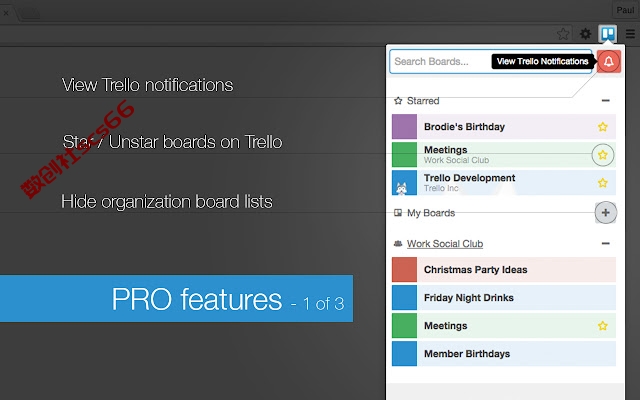640x400 pixels.
Task: Close the browser tab with X
Action: [x=6, y=13]
